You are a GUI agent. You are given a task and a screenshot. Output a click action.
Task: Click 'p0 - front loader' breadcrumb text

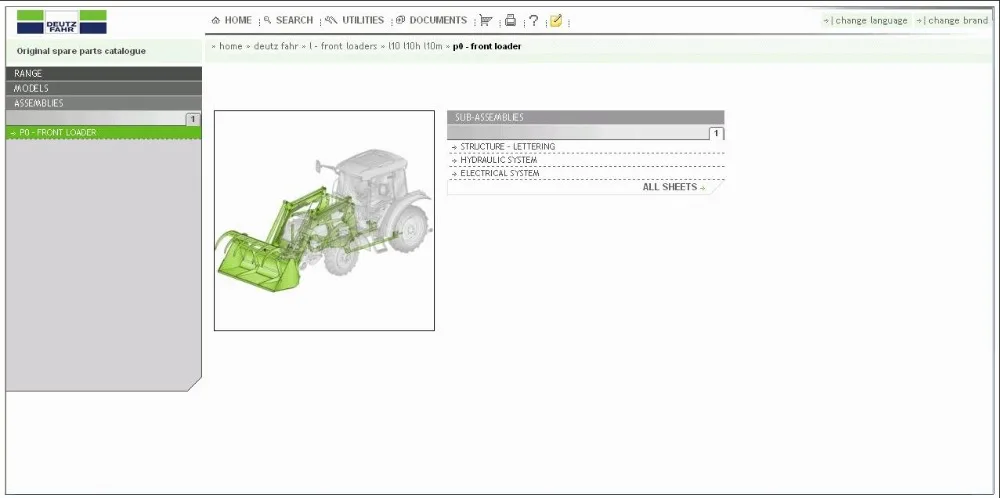point(487,47)
